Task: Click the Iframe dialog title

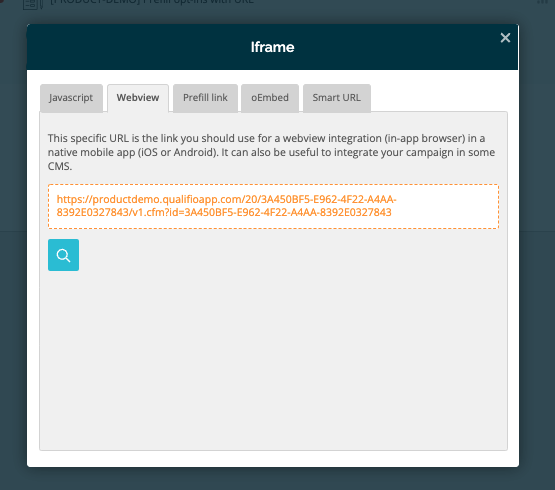Action: [x=273, y=47]
